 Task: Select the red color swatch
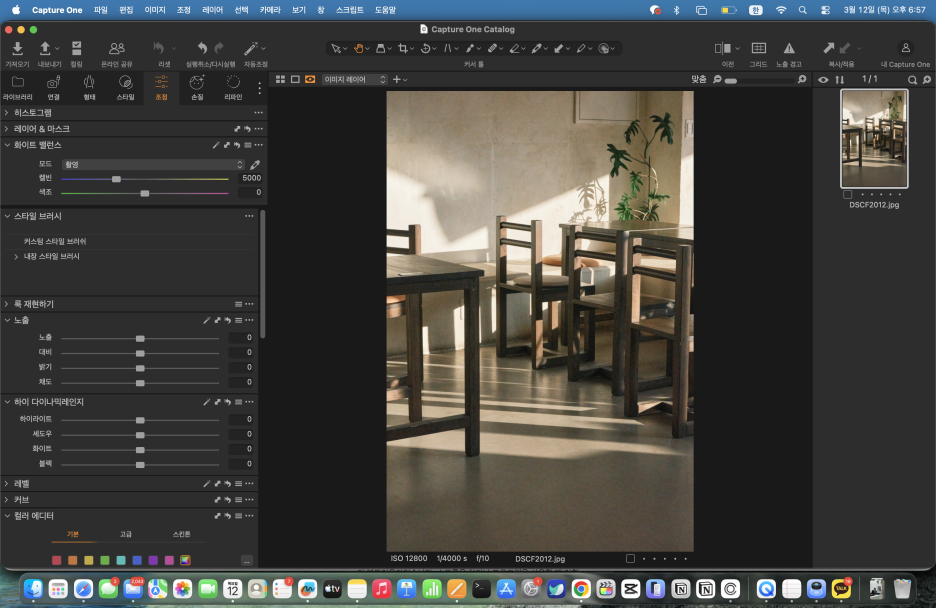point(57,560)
